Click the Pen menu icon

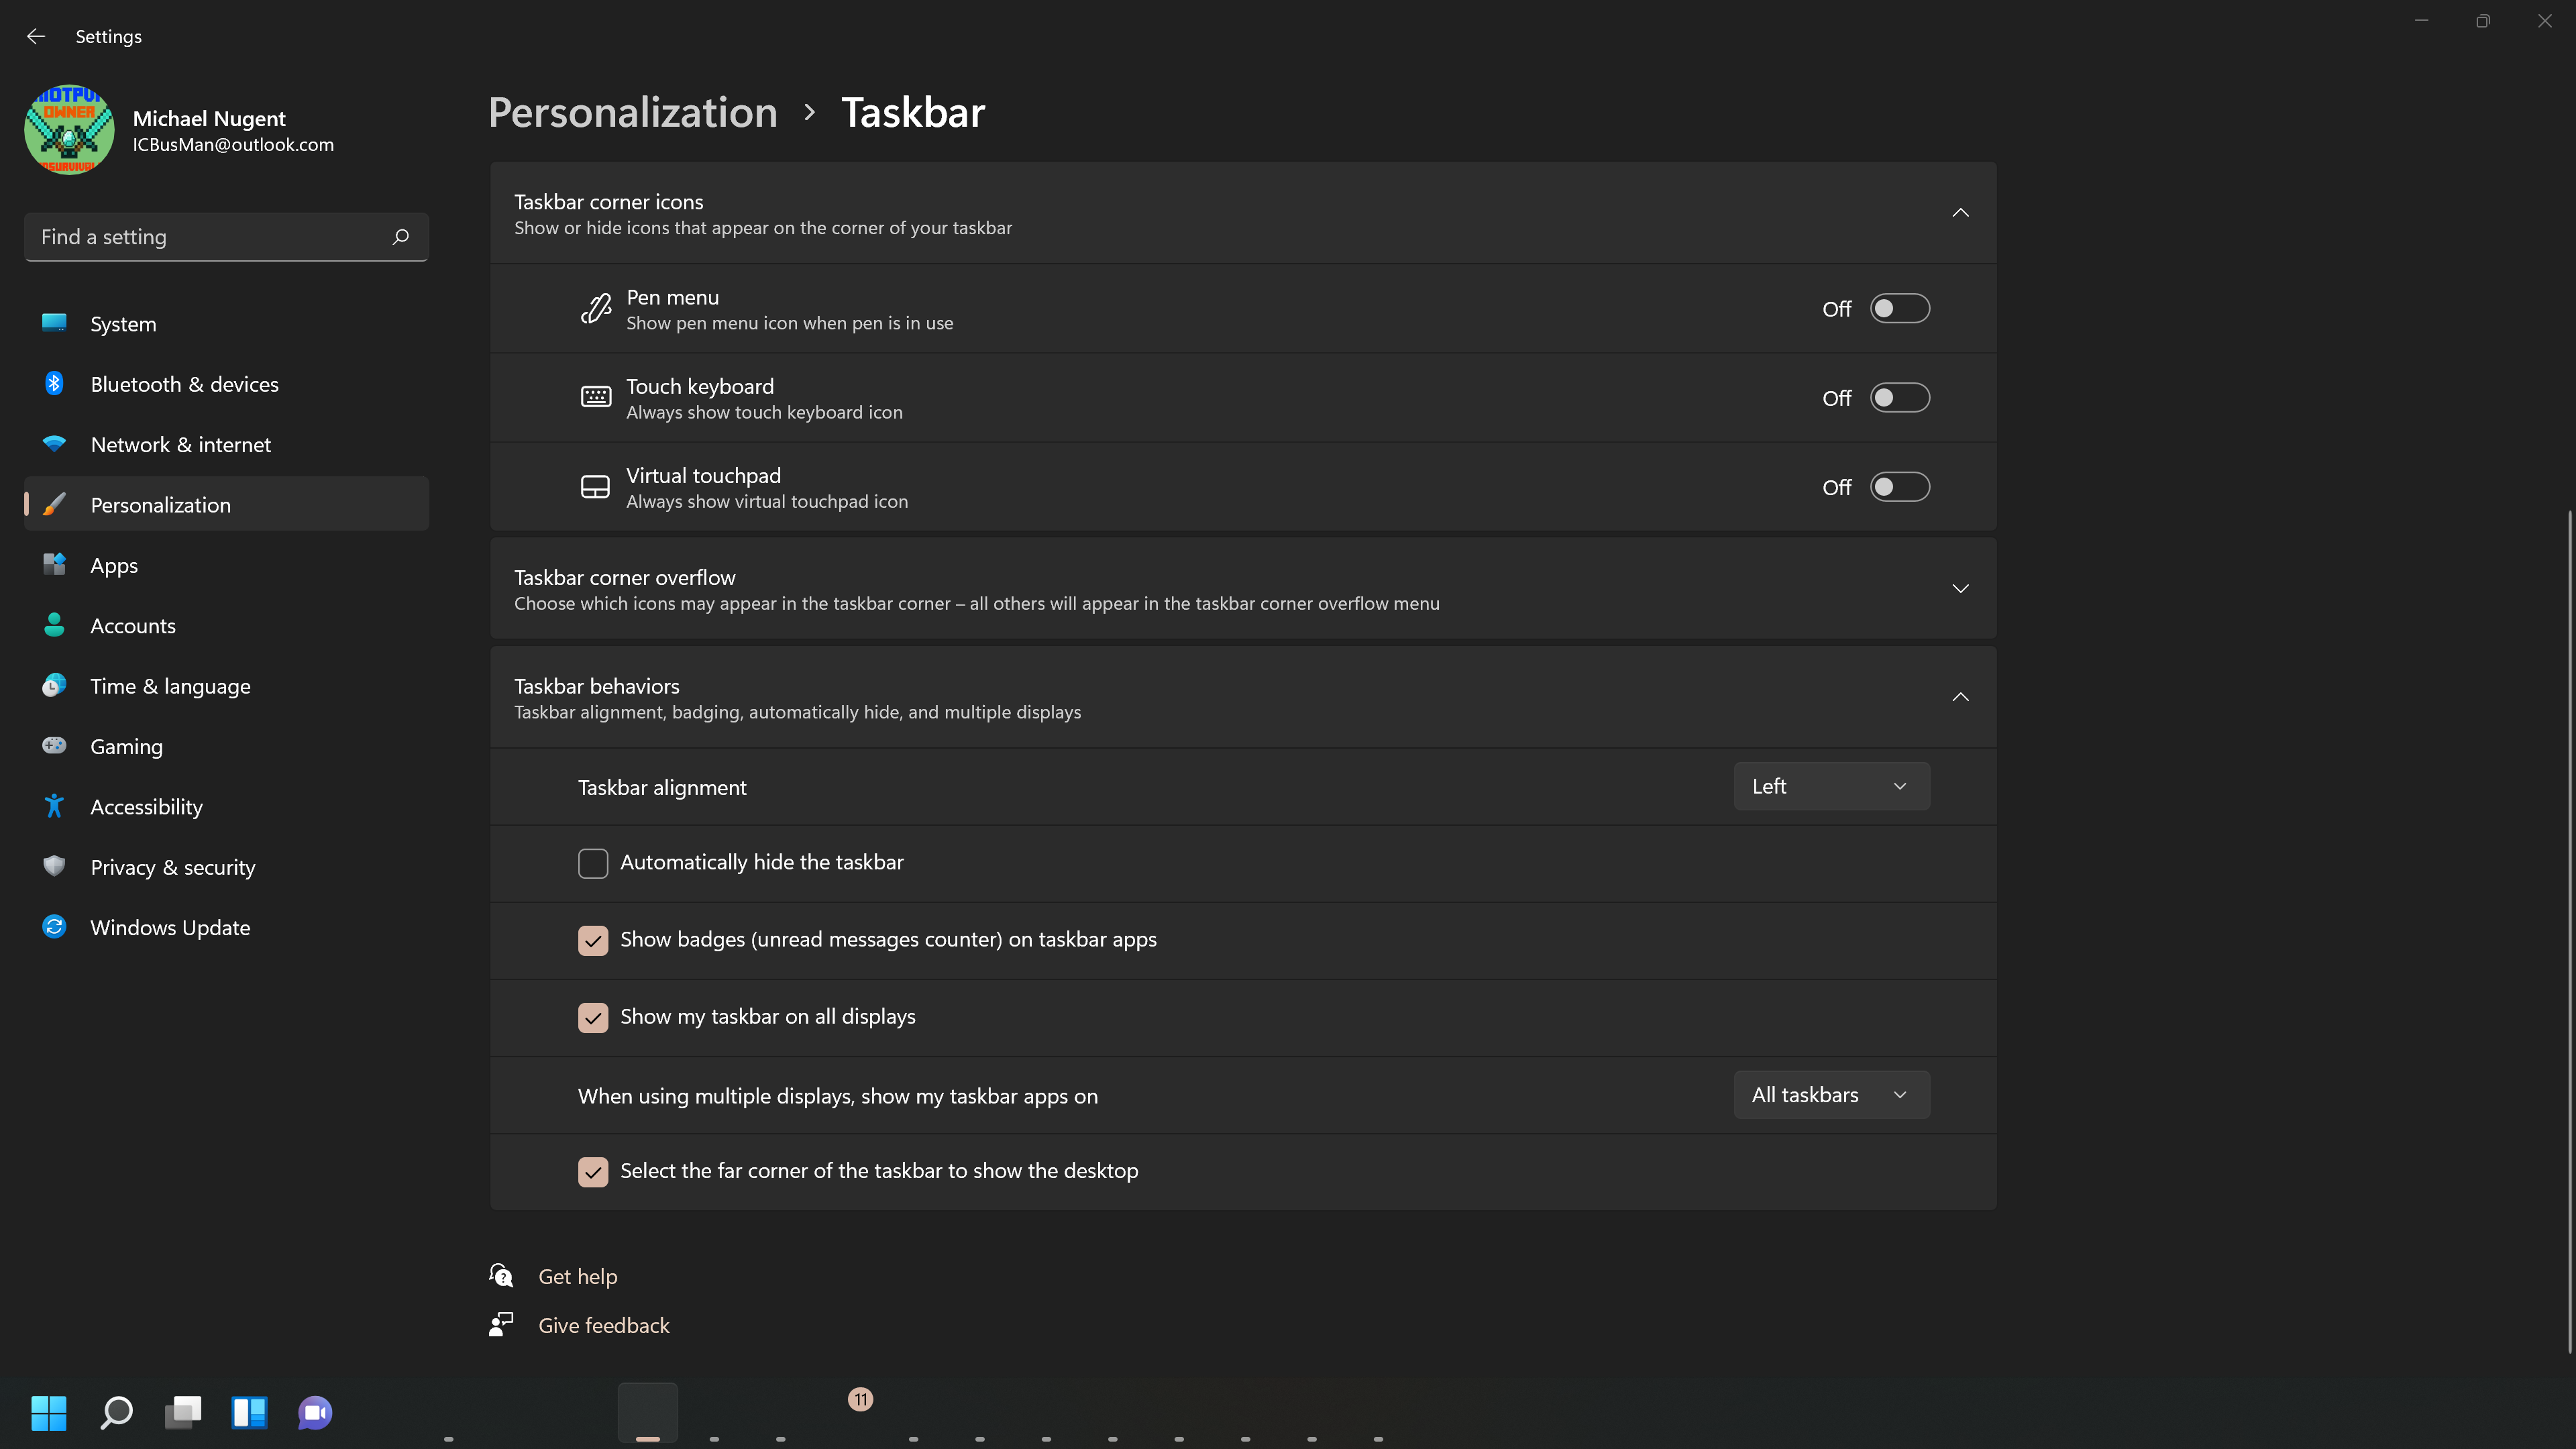pyautogui.click(x=595, y=308)
